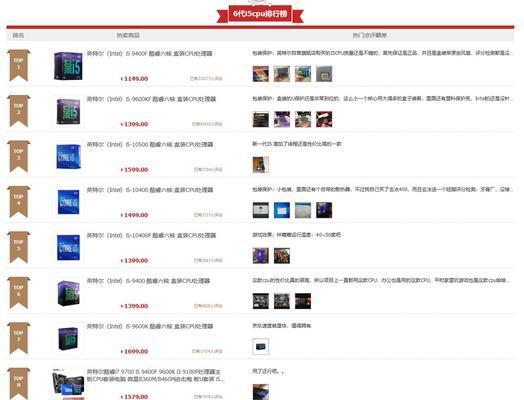
Task: Click price ¥1149.00 of i5-9400F
Action: click(134, 79)
